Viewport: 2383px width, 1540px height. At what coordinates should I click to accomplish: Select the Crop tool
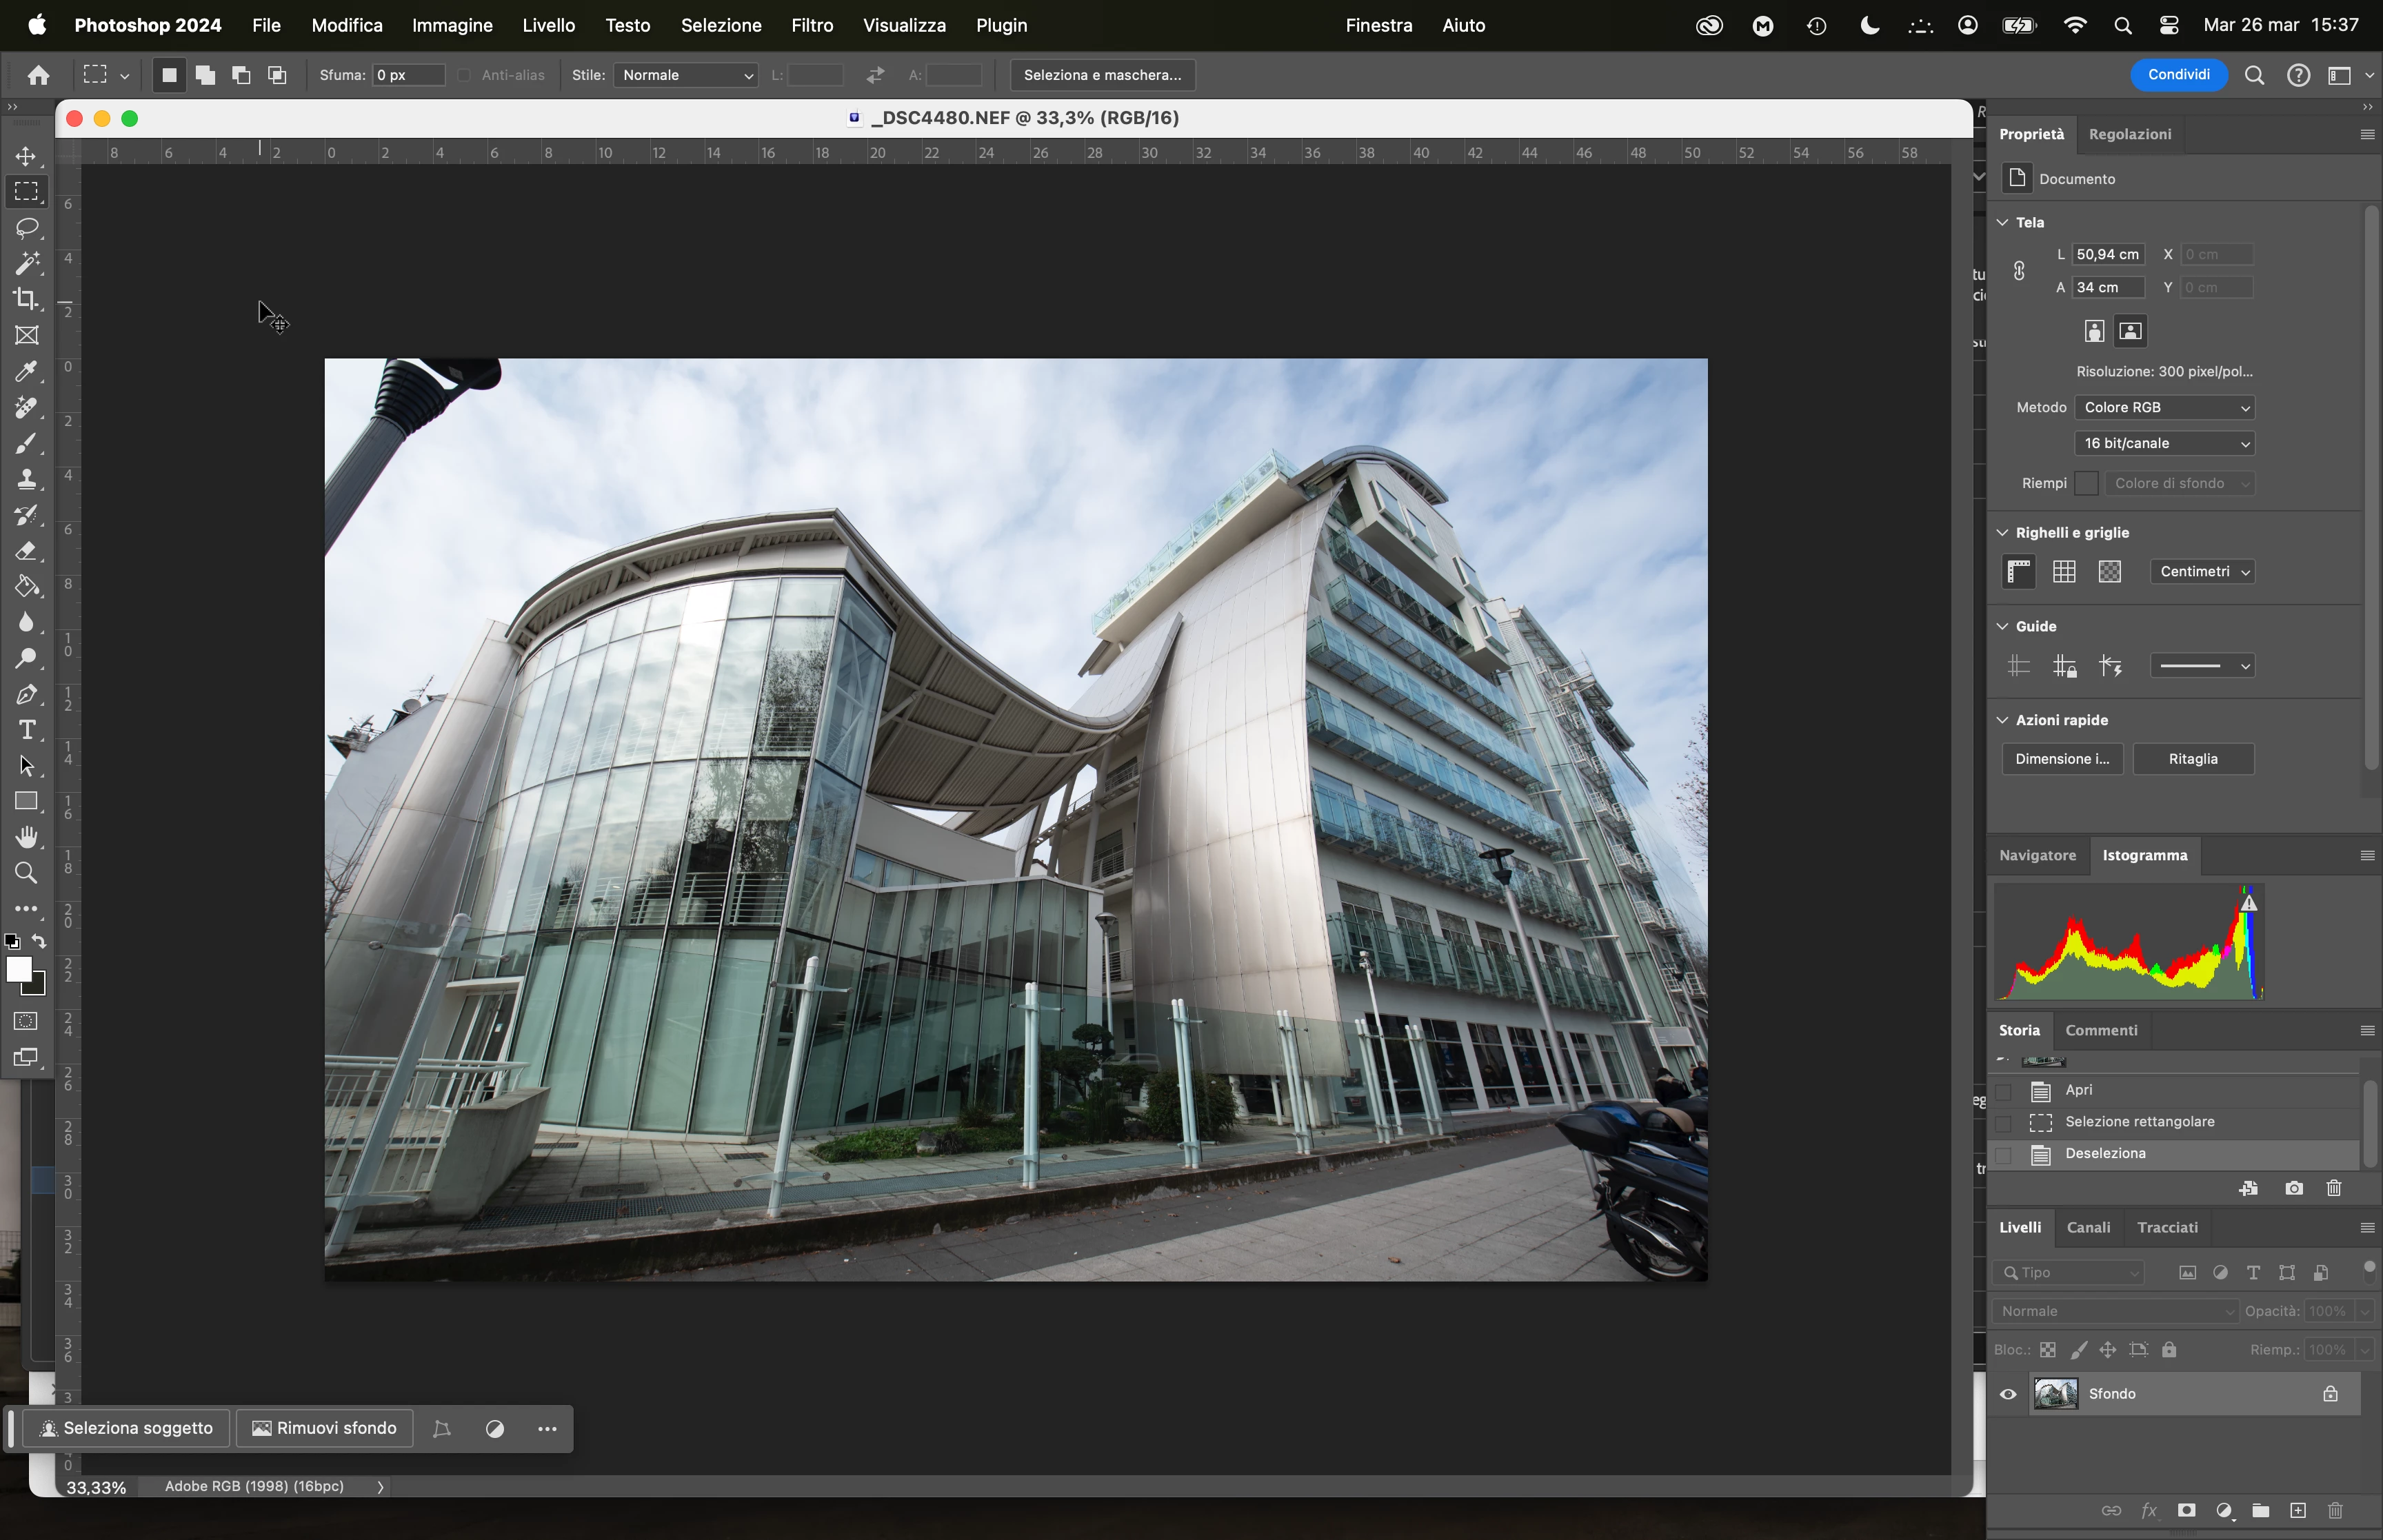click(27, 299)
